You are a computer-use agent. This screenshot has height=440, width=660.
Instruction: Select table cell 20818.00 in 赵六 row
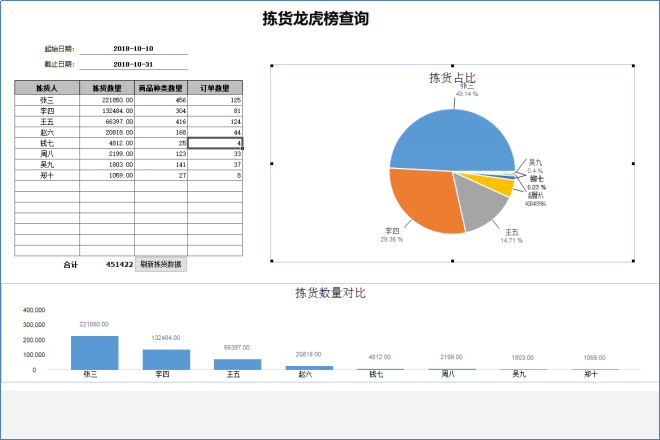pyautogui.click(x=107, y=132)
